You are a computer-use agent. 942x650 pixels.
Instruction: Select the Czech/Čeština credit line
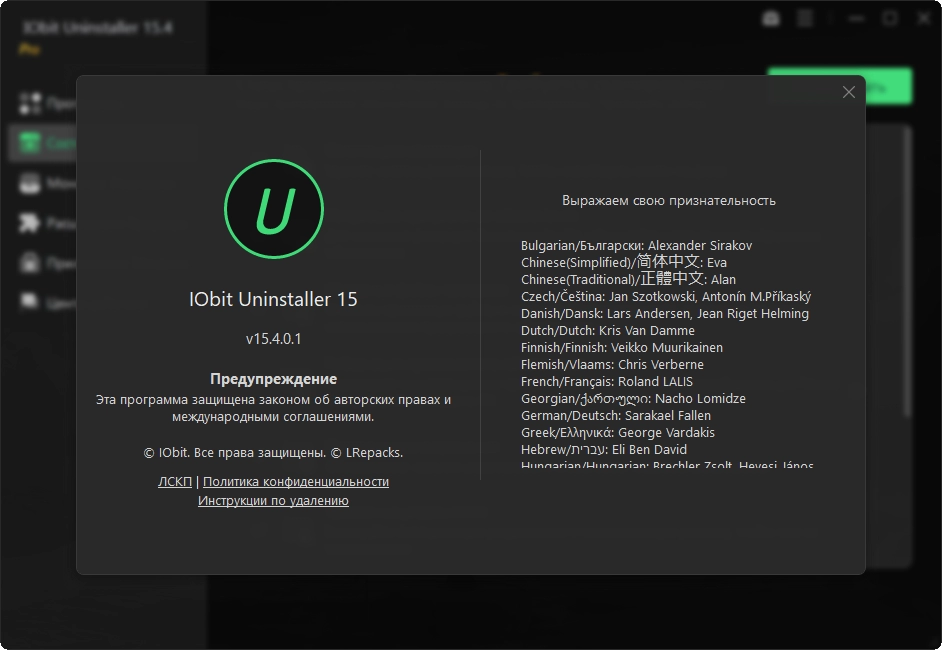(666, 296)
